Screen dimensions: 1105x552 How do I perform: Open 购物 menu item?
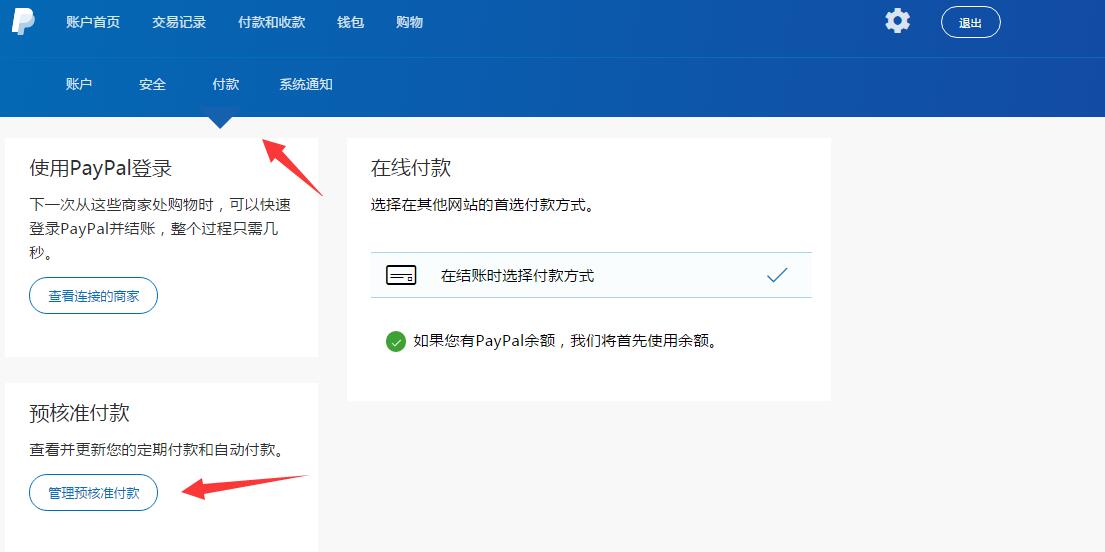pyautogui.click(x=409, y=22)
